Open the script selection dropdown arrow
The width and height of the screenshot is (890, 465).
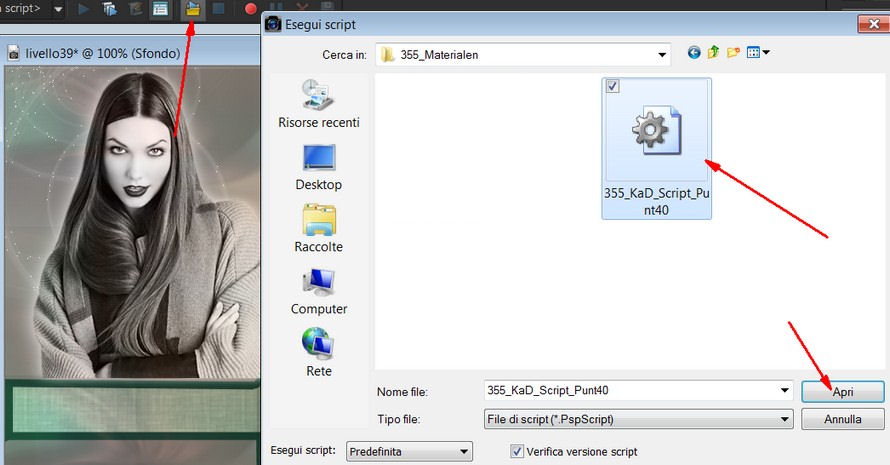58,9
